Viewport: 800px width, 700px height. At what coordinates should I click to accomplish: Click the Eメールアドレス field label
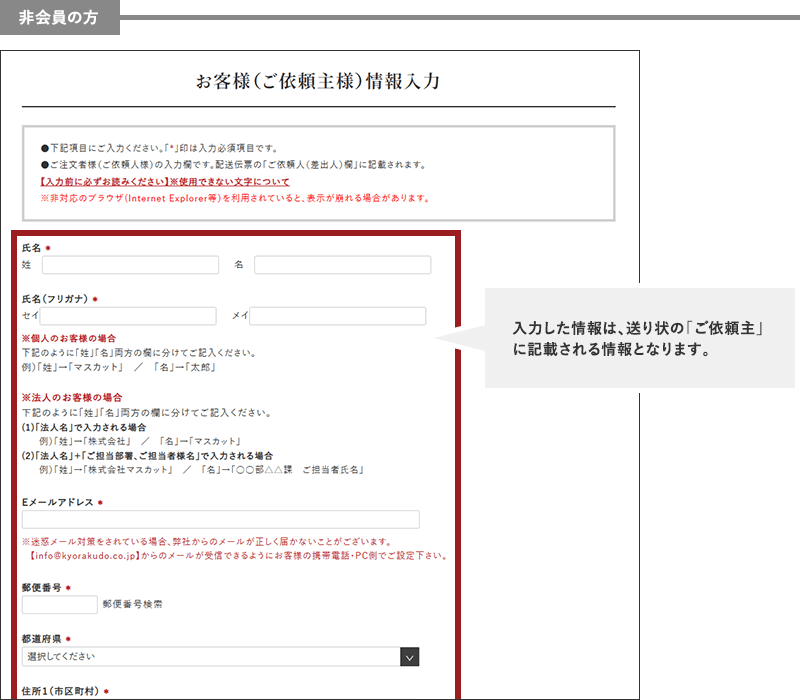click(57, 501)
